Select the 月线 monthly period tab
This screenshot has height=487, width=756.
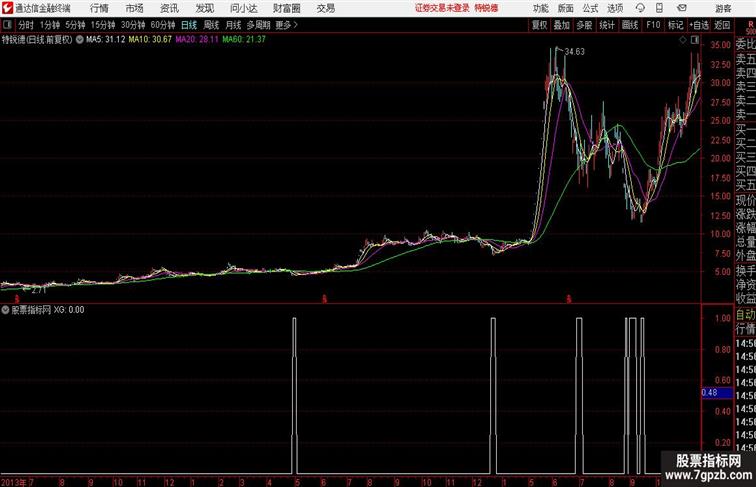tap(233, 25)
